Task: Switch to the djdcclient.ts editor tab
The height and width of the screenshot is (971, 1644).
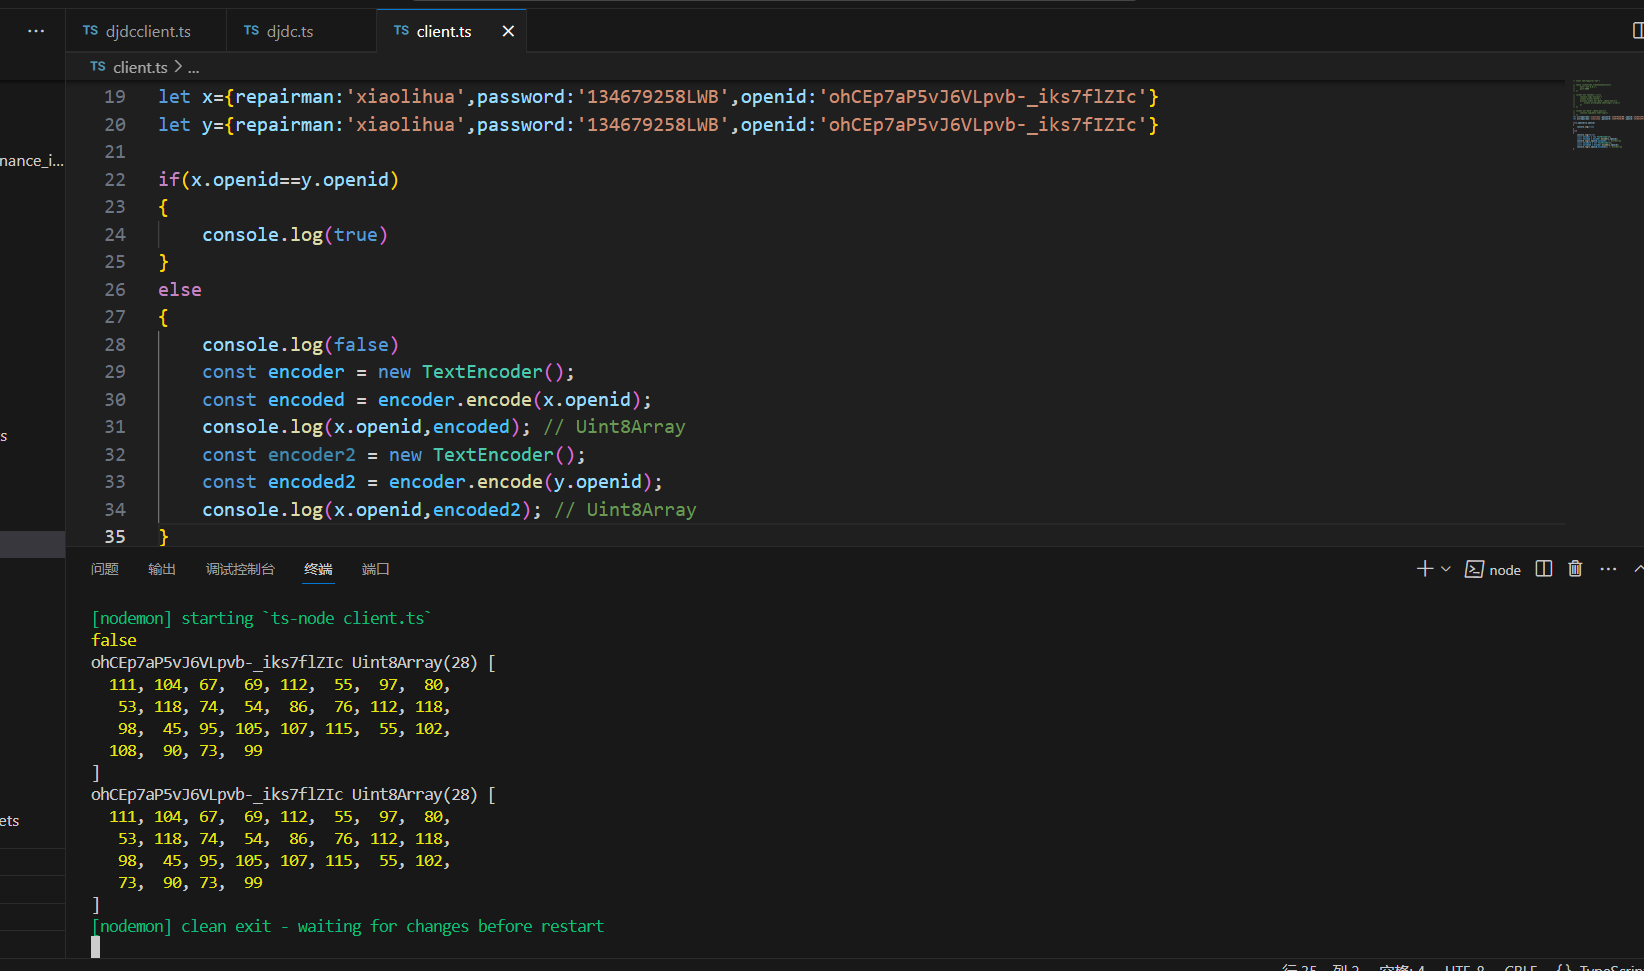Action: tap(146, 31)
